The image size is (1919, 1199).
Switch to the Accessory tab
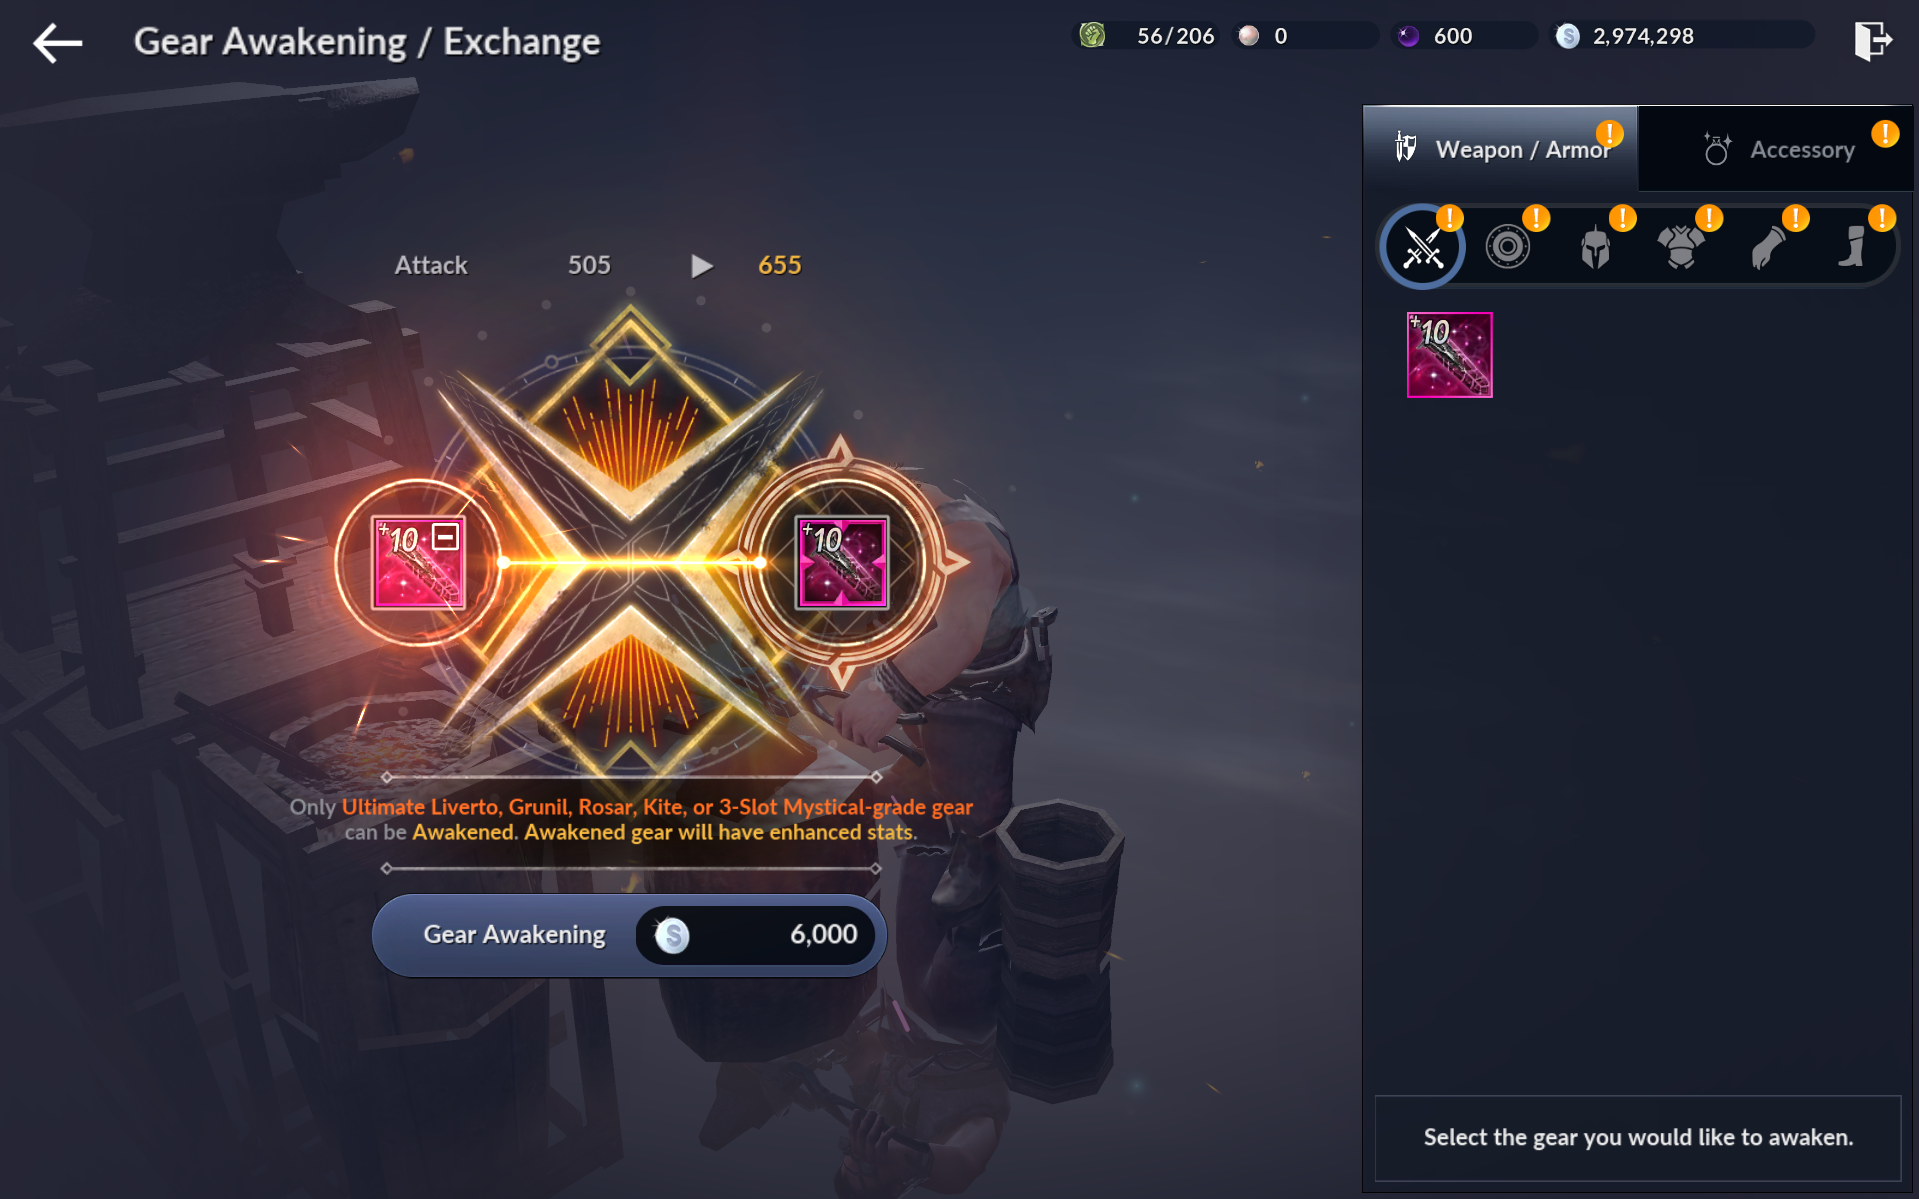pos(1776,149)
